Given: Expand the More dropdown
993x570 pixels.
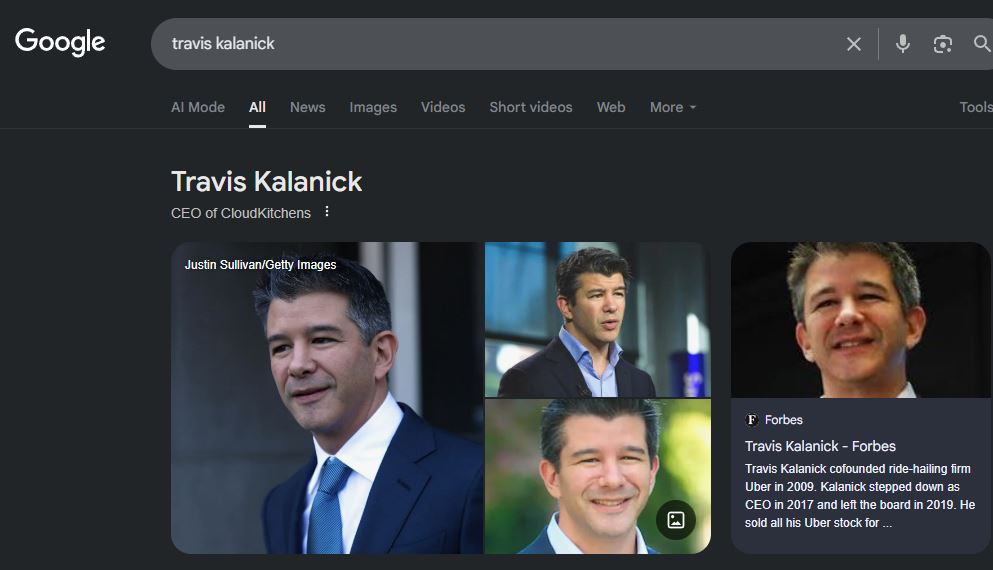Looking at the screenshot, I should (x=673, y=107).
